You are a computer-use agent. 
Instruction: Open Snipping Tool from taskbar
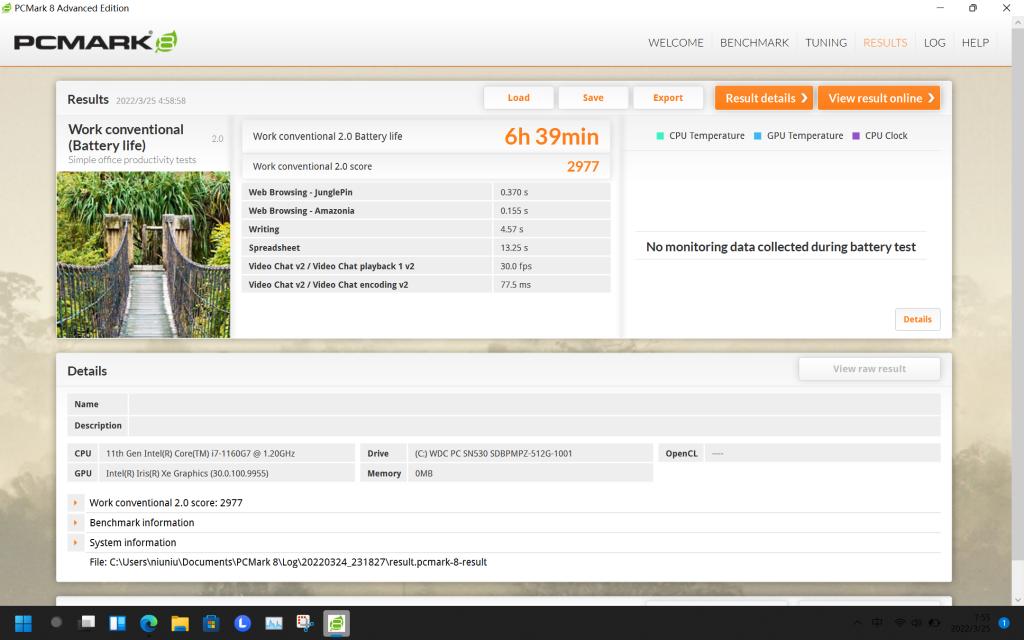[305, 623]
